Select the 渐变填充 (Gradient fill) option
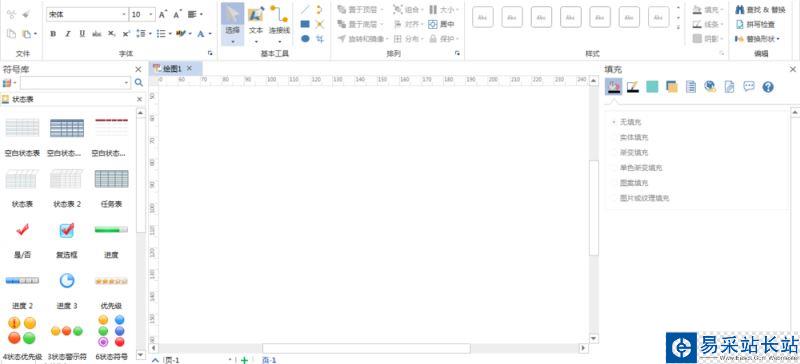800x364 pixels. [x=630, y=152]
